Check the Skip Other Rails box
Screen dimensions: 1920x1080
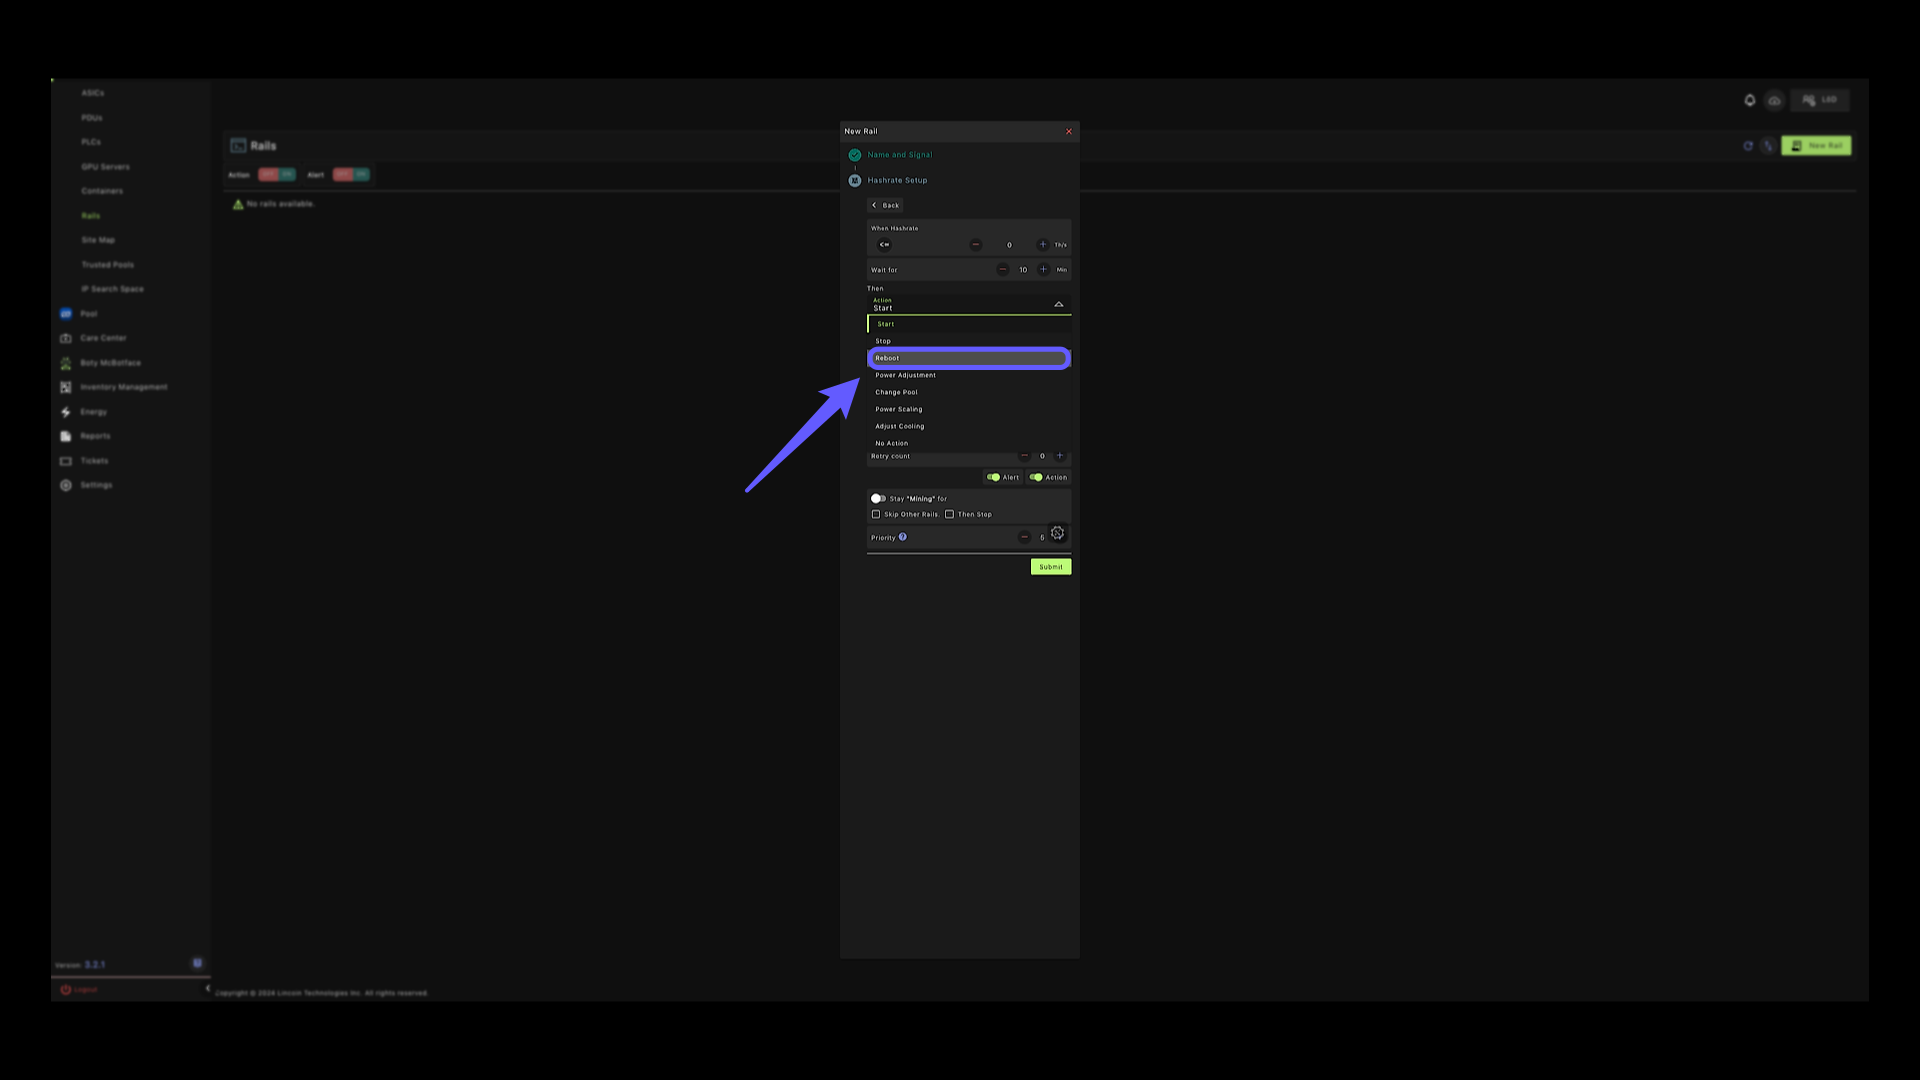(x=876, y=515)
